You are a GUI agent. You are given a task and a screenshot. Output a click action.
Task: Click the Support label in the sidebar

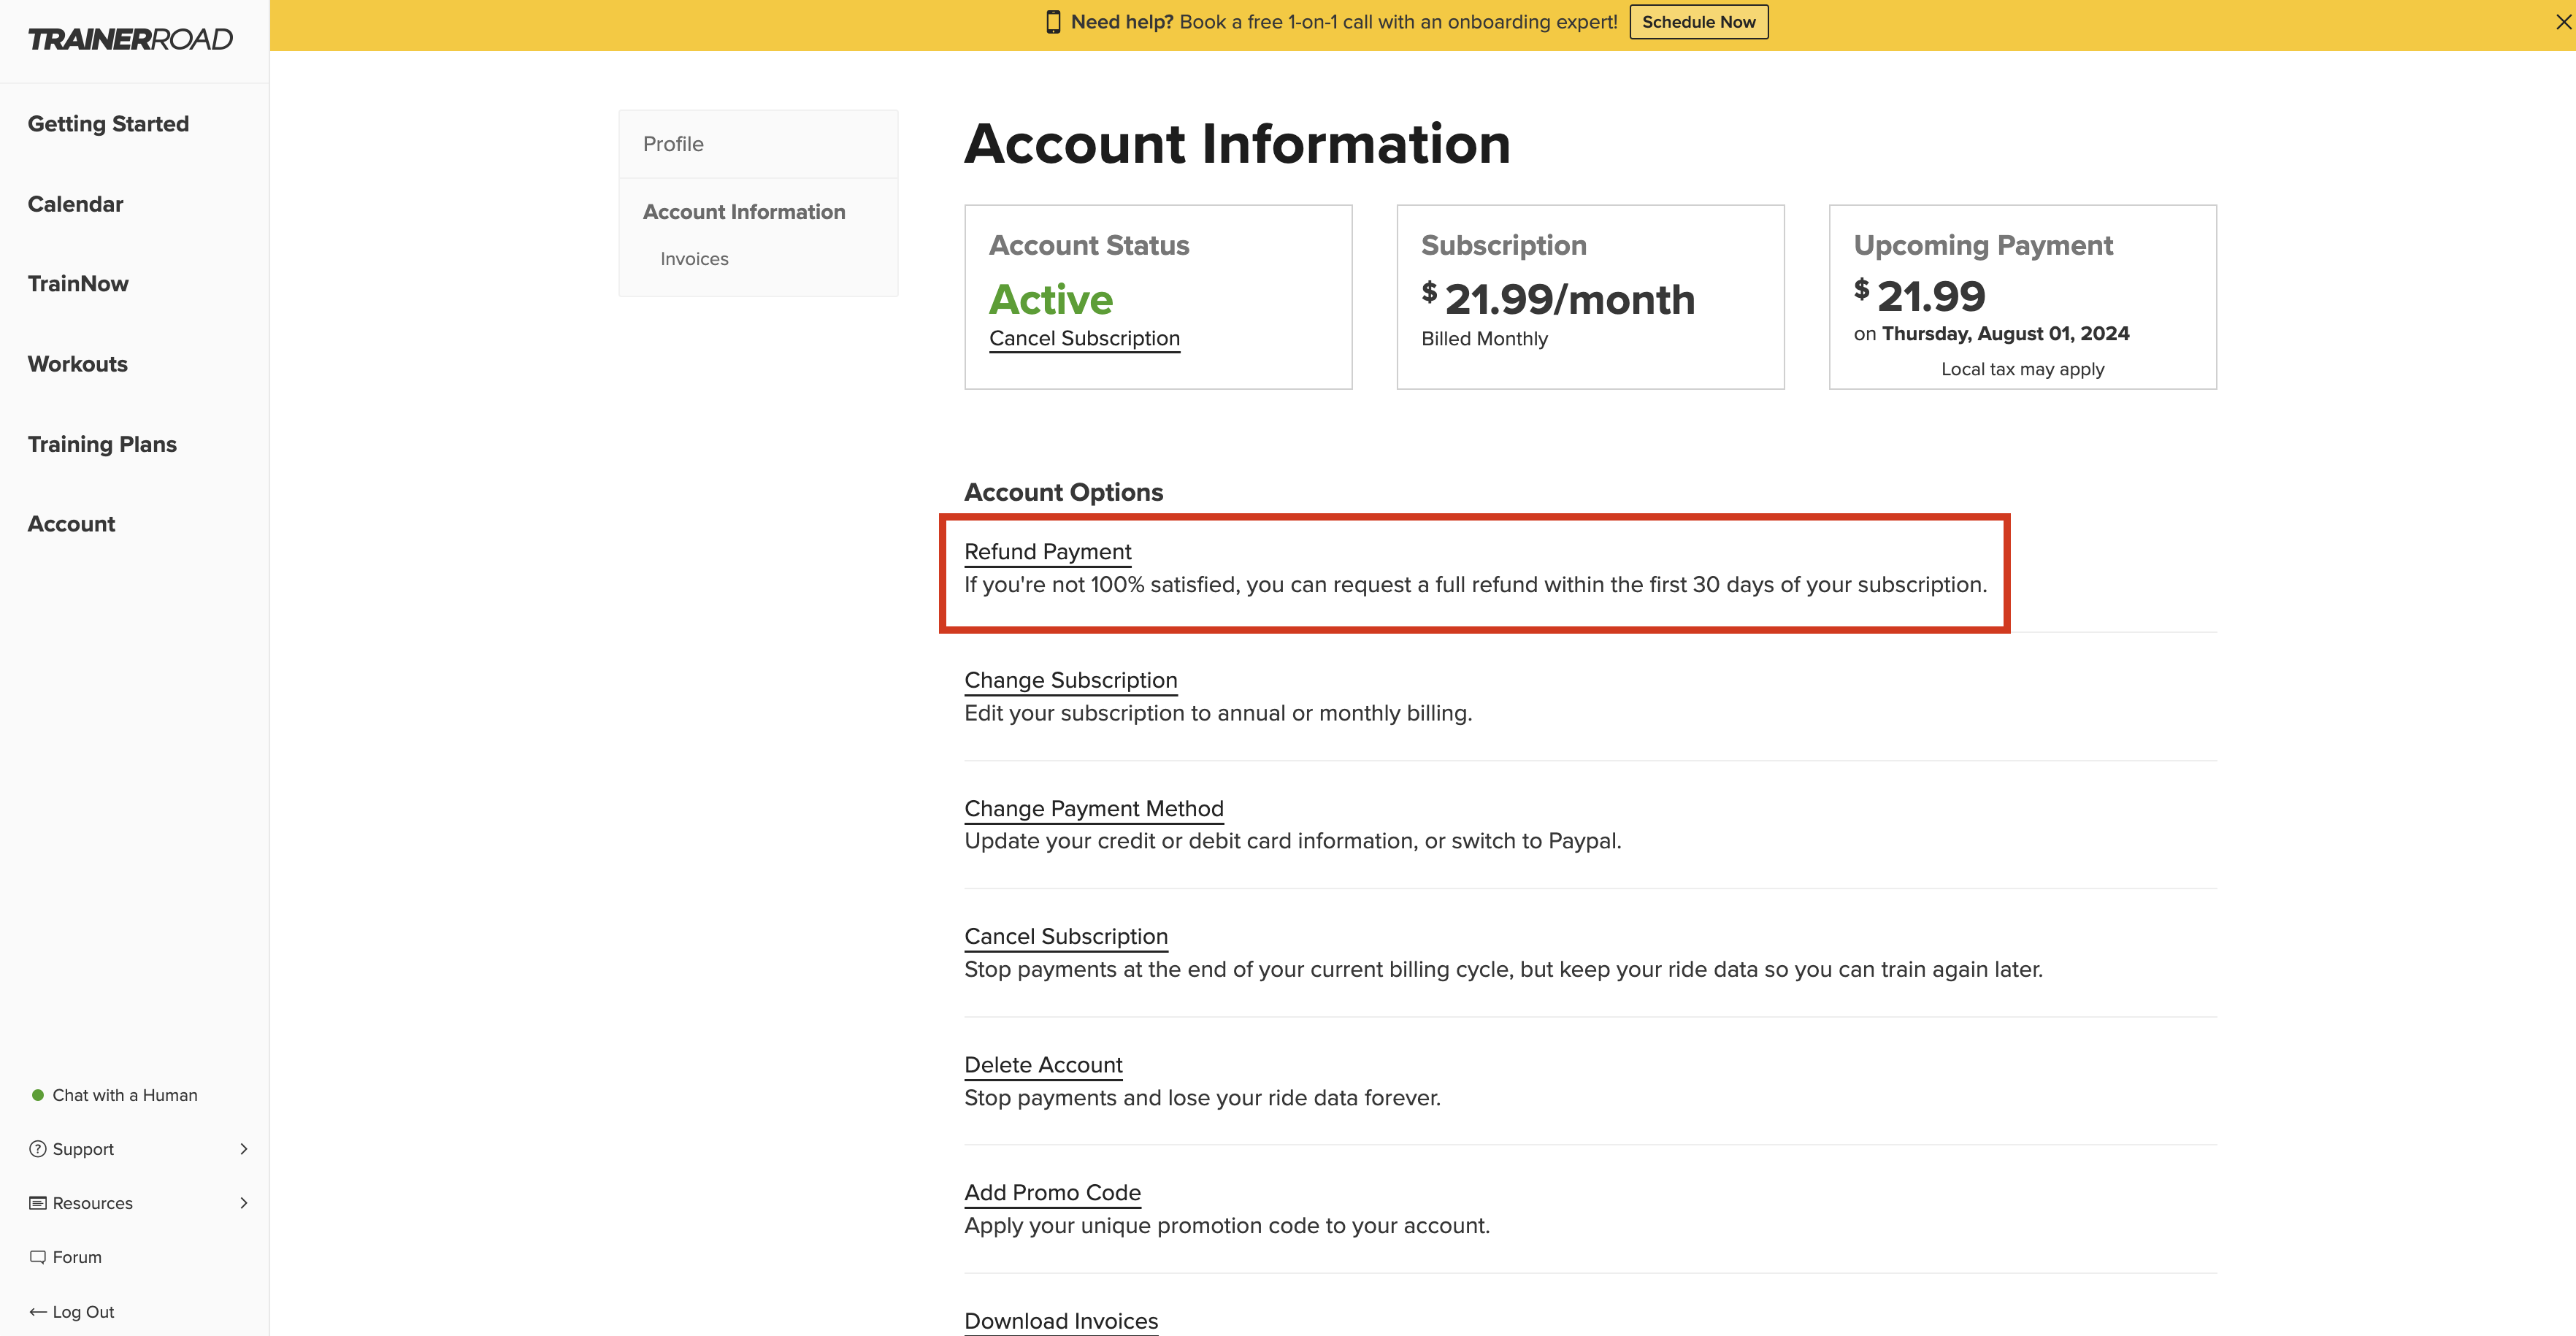(83, 1149)
